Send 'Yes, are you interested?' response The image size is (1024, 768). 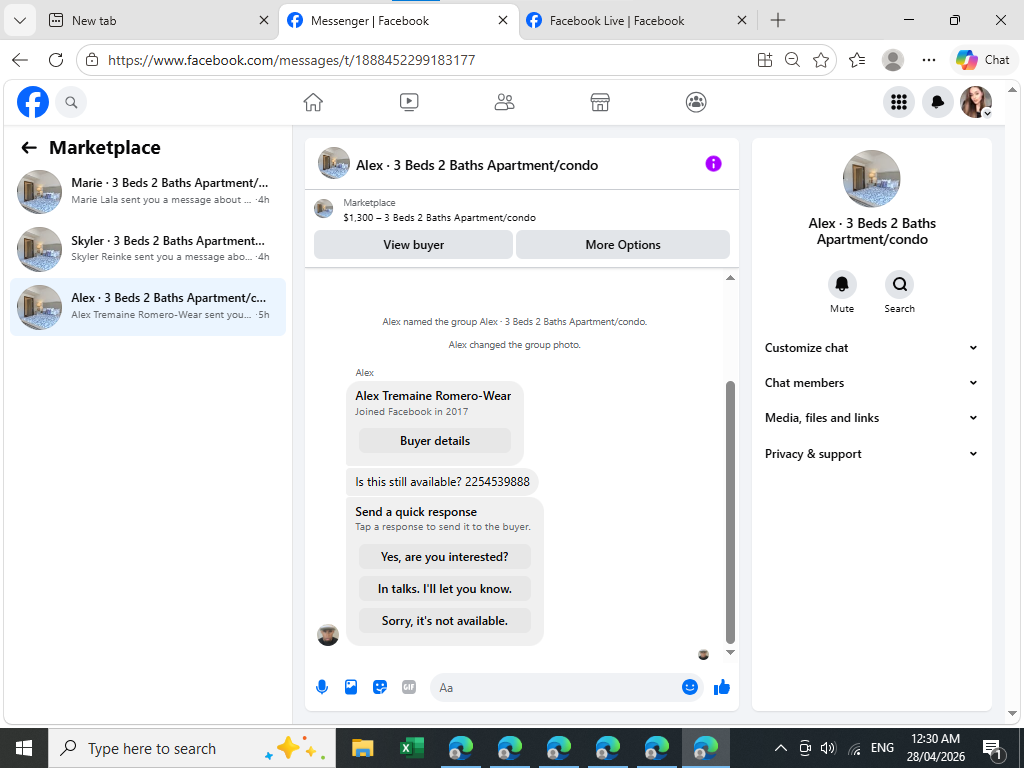[x=445, y=557]
